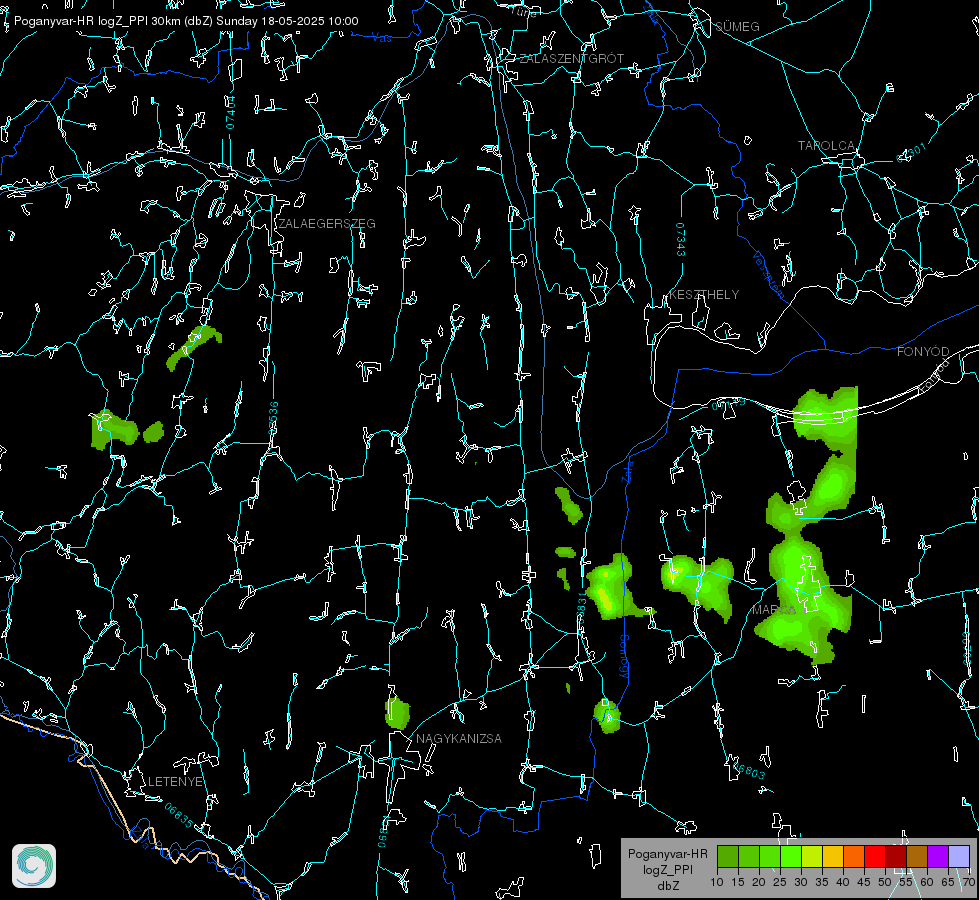Select the 45-50 dBZ red legend swatch
The height and width of the screenshot is (900, 979).
click(x=875, y=856)
